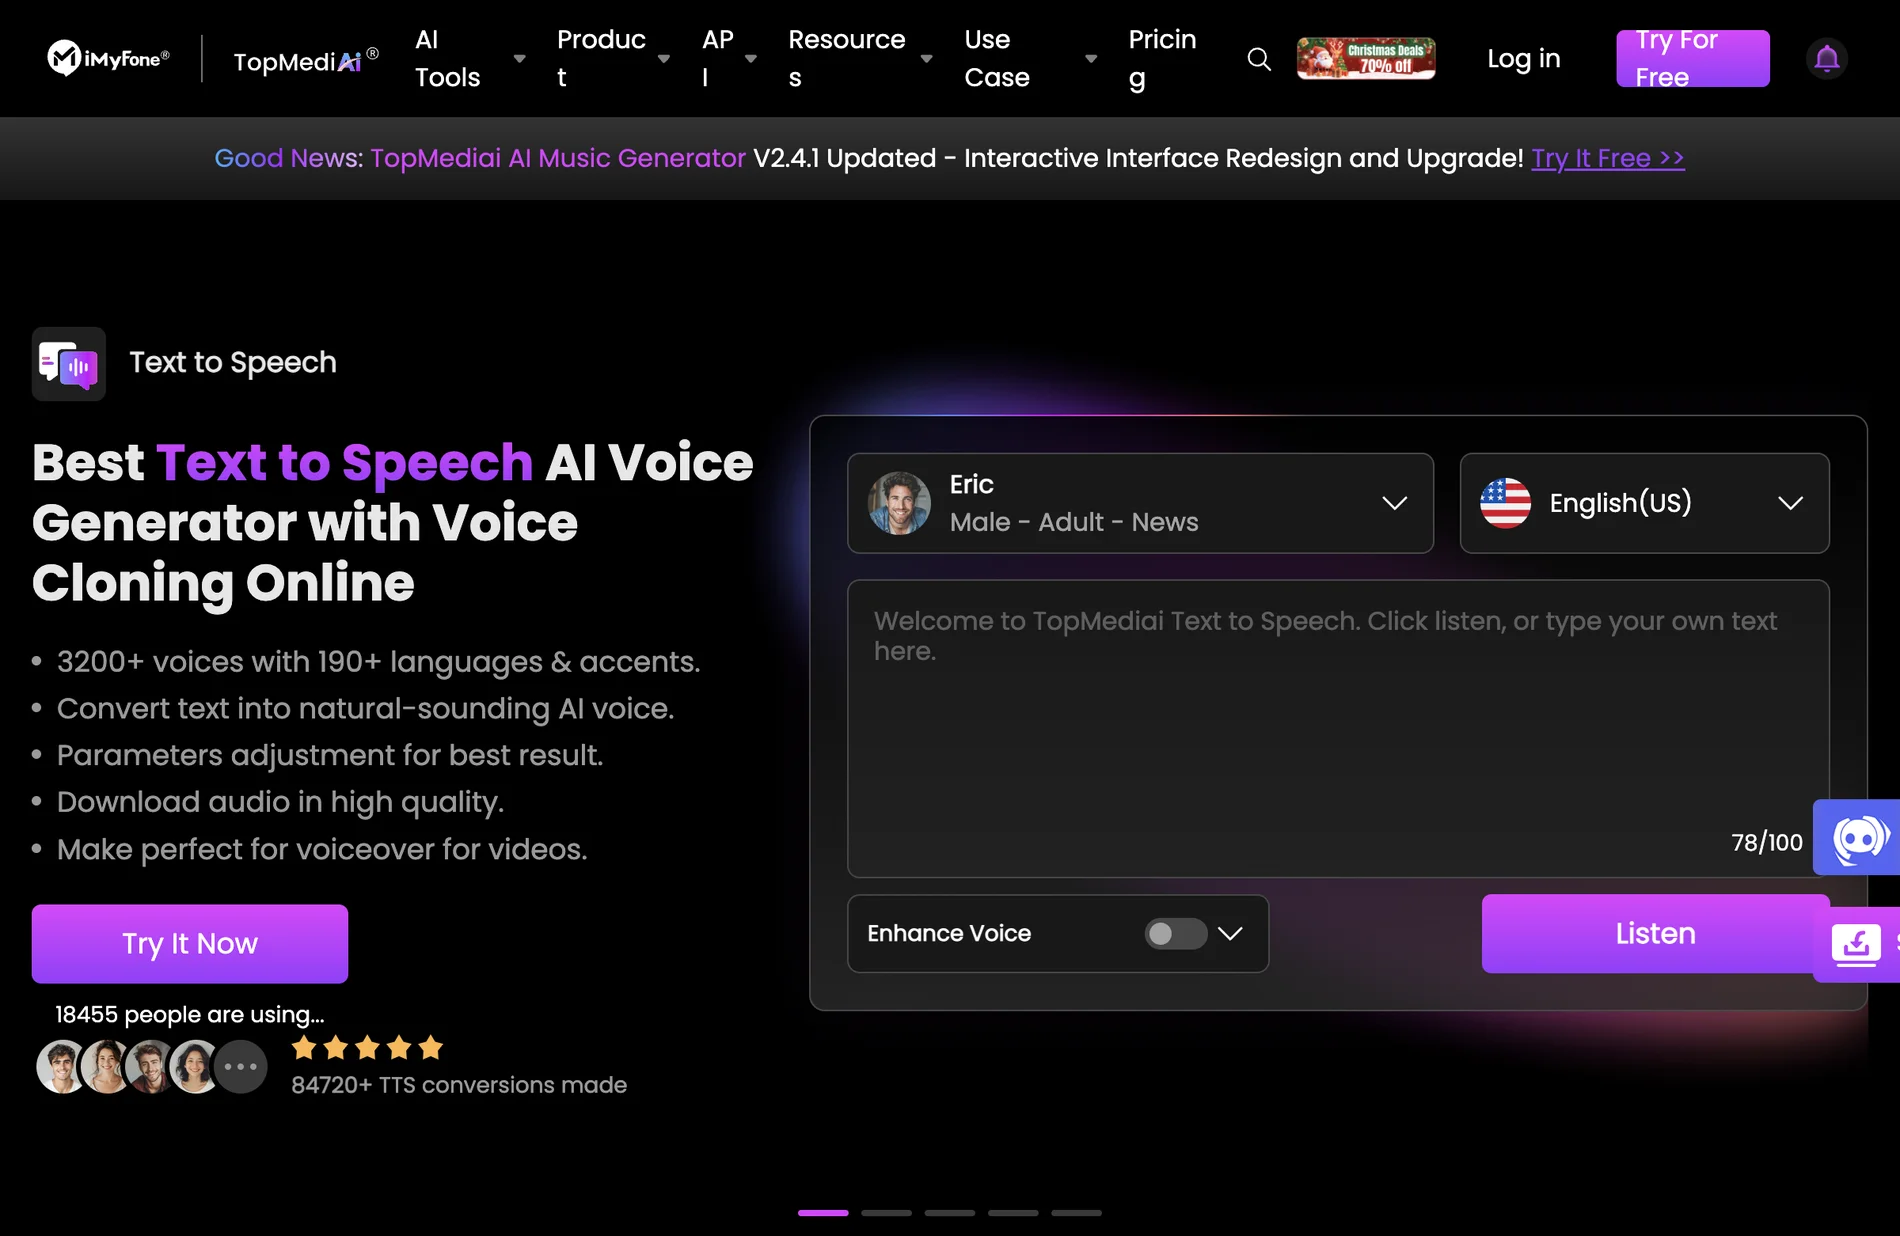Click '84720+ TTS conversions made' text

click(x=459, y=1085)
